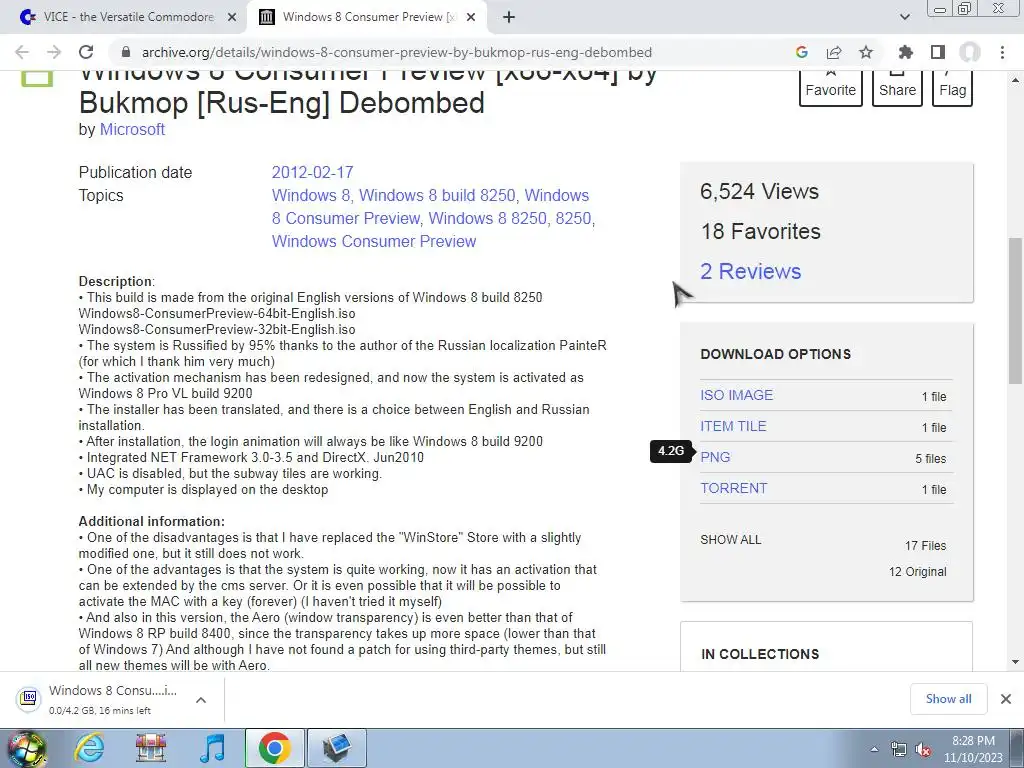Viewport: 1024px width, 768px height.
Task: Click the IN COLLECTIONS heading
Action: [760, 654]
